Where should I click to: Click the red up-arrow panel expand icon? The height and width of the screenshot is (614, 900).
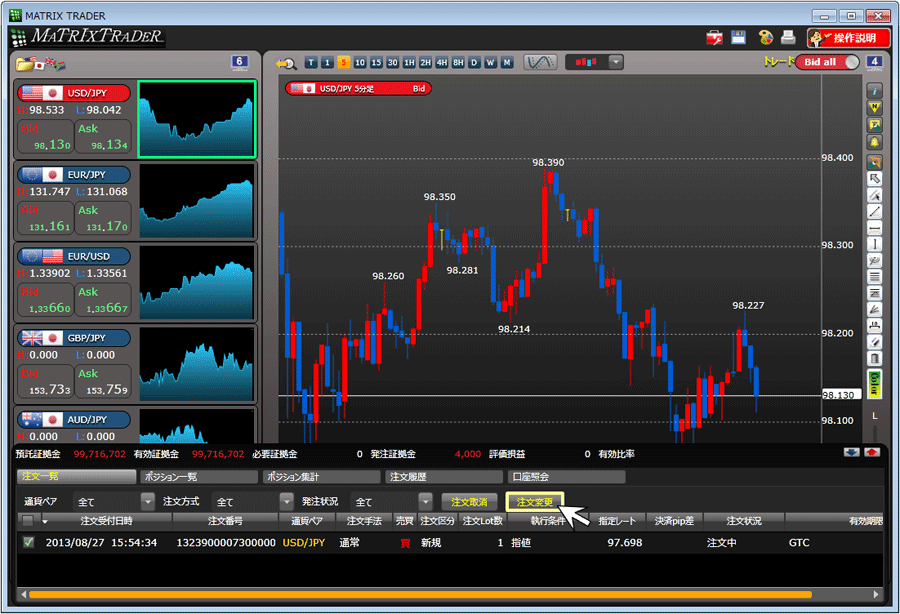872,453
